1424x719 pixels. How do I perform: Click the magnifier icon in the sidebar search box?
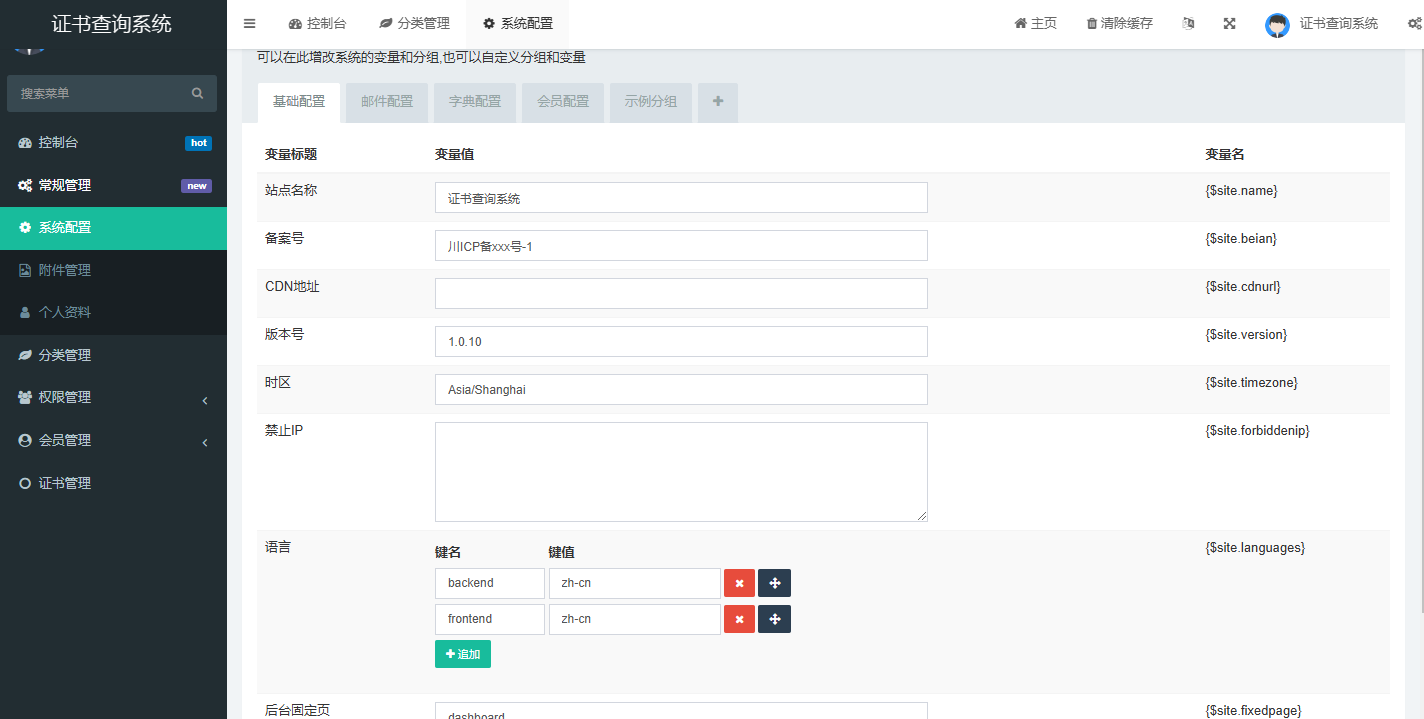tap(196, 93)
